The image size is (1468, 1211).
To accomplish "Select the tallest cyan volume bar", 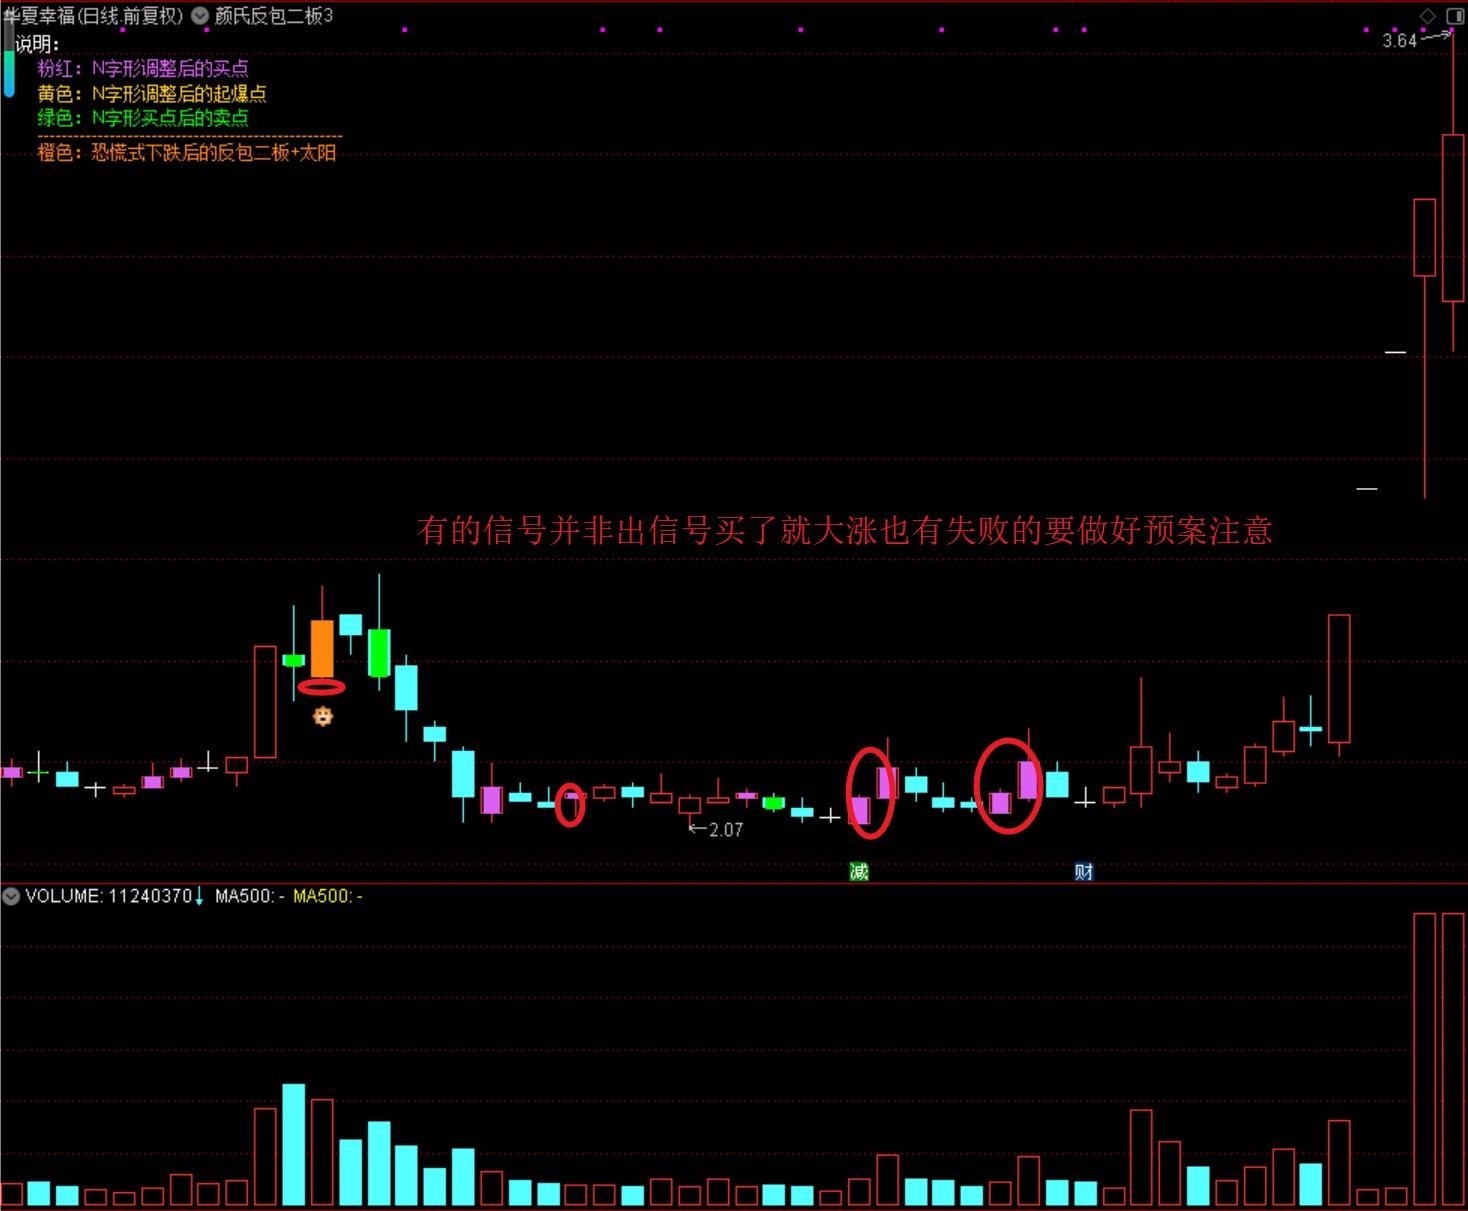I will click(293, 1144).
